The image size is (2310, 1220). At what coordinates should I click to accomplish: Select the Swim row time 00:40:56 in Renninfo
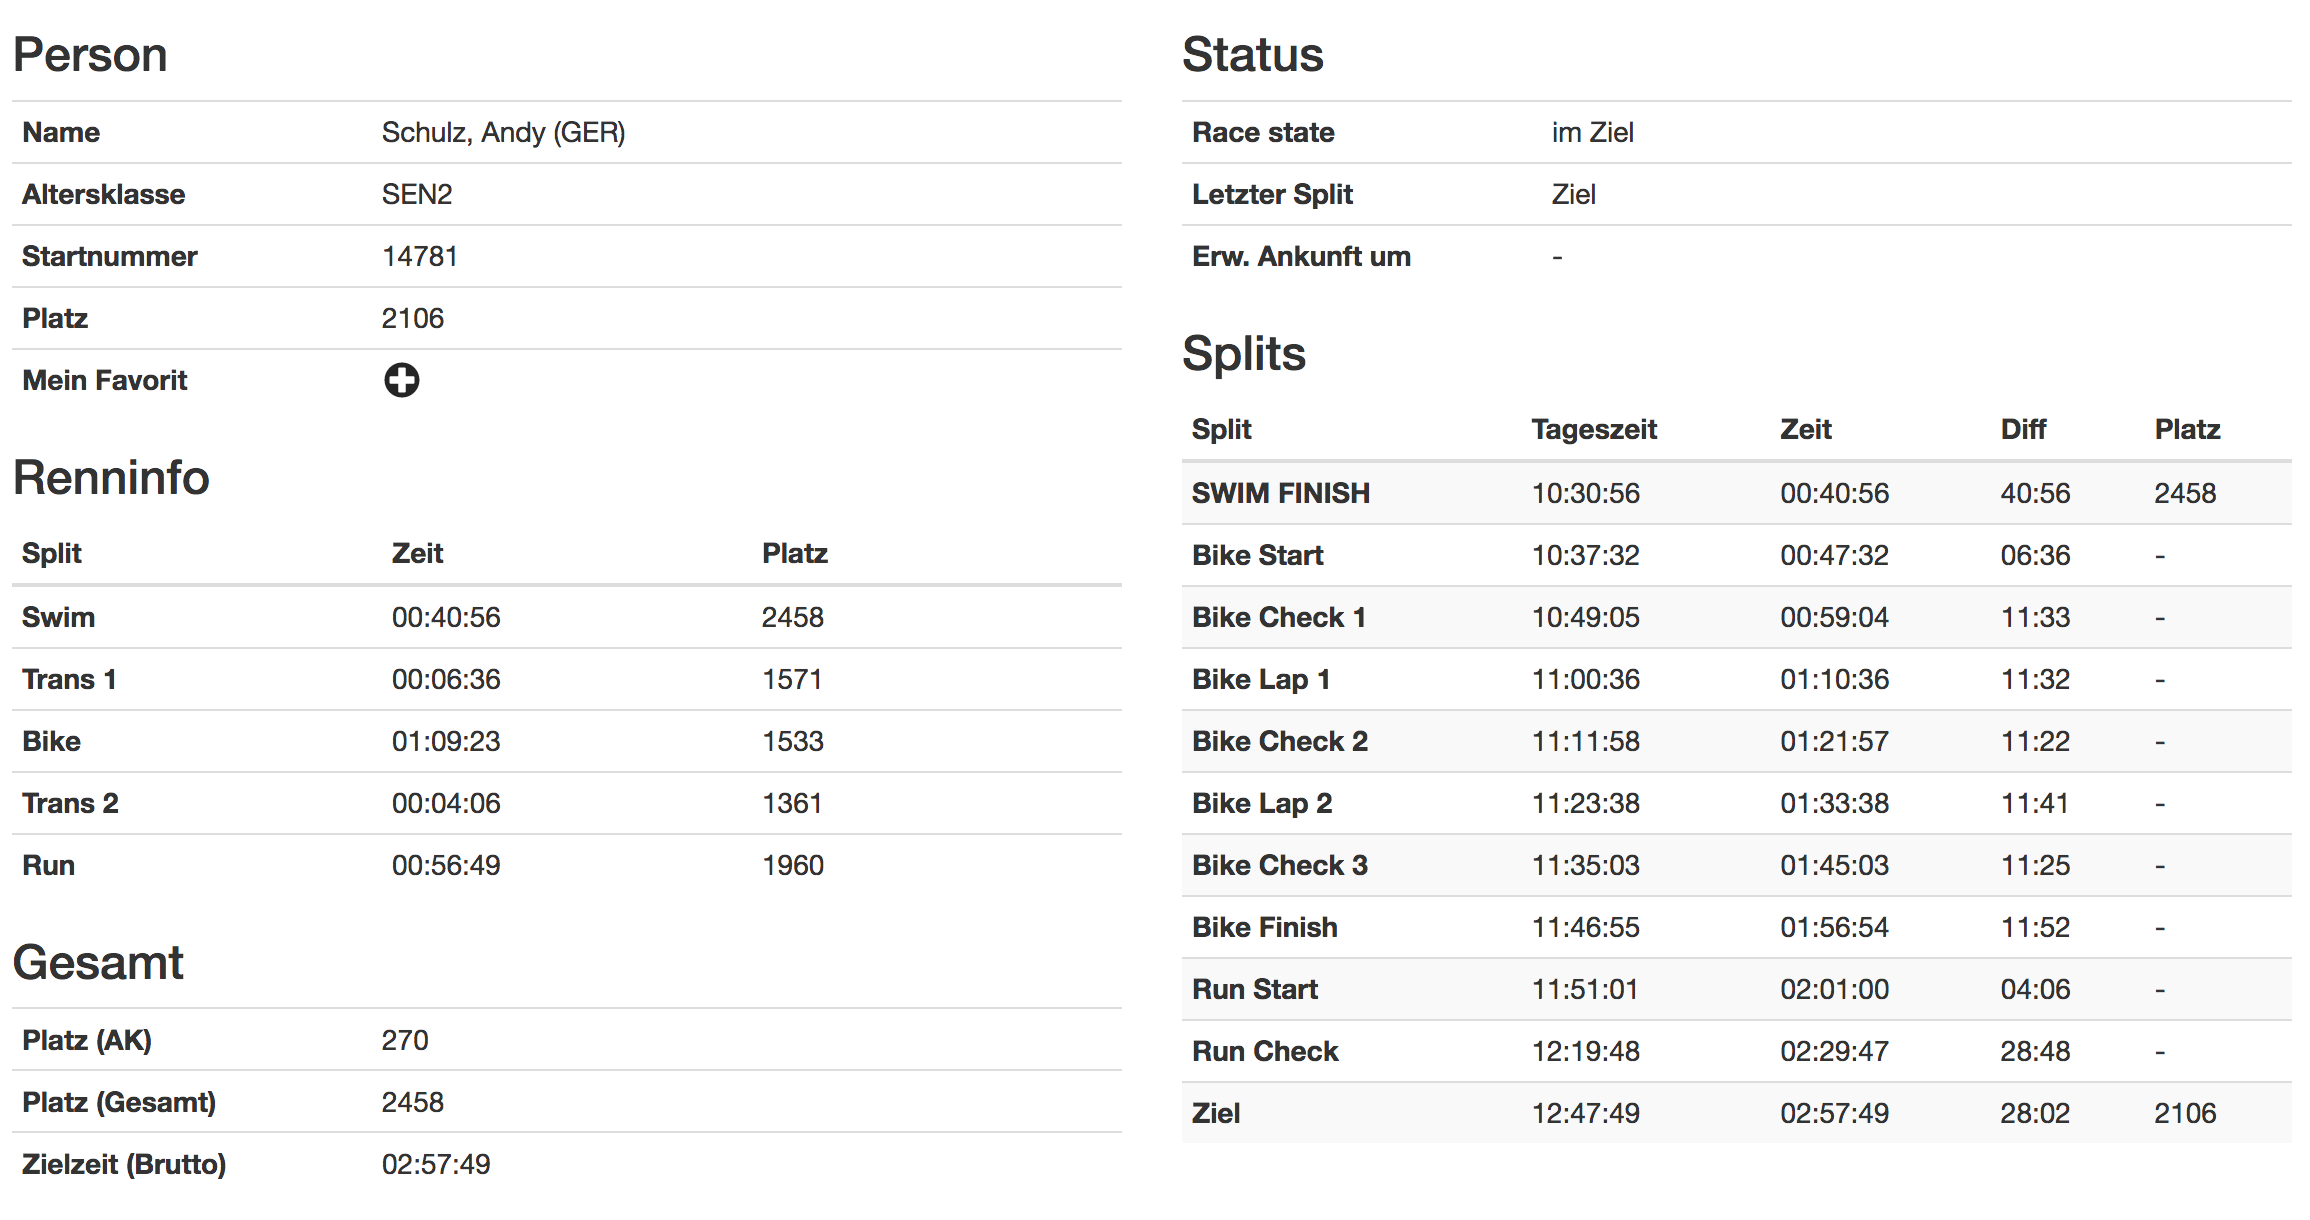(x=446, y=617)
